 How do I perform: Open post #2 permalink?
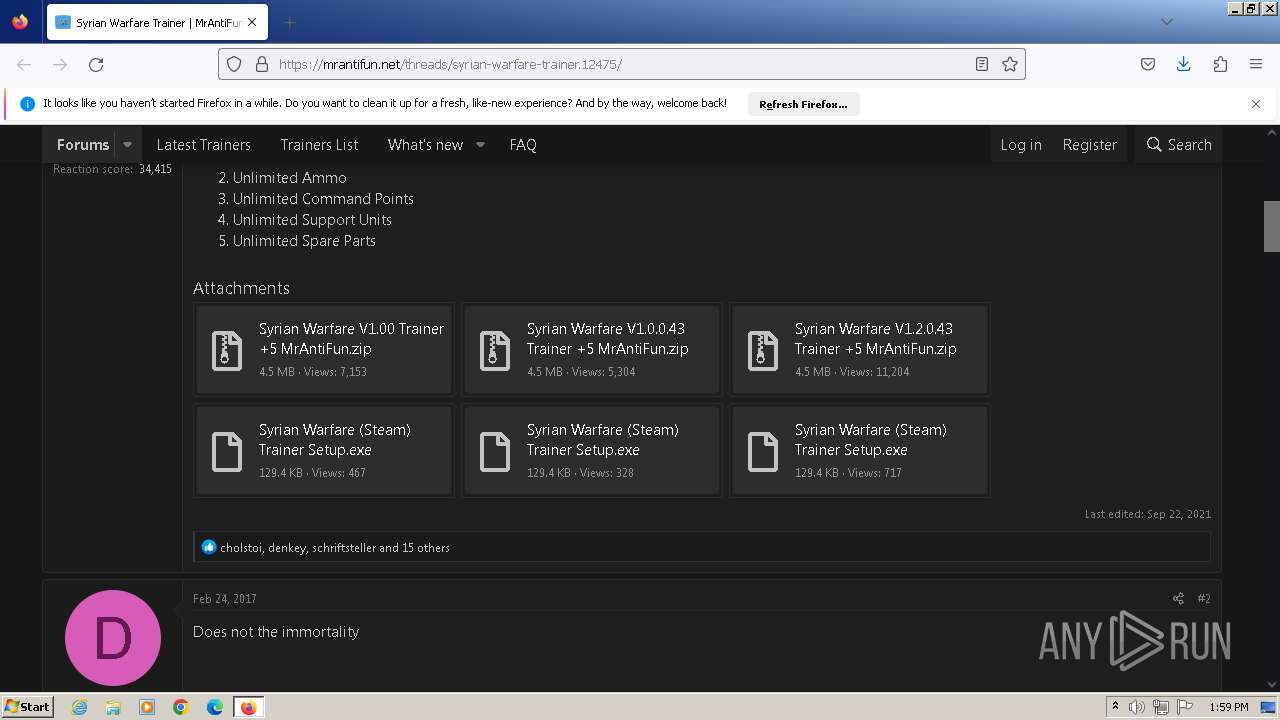pos(1204,598)
